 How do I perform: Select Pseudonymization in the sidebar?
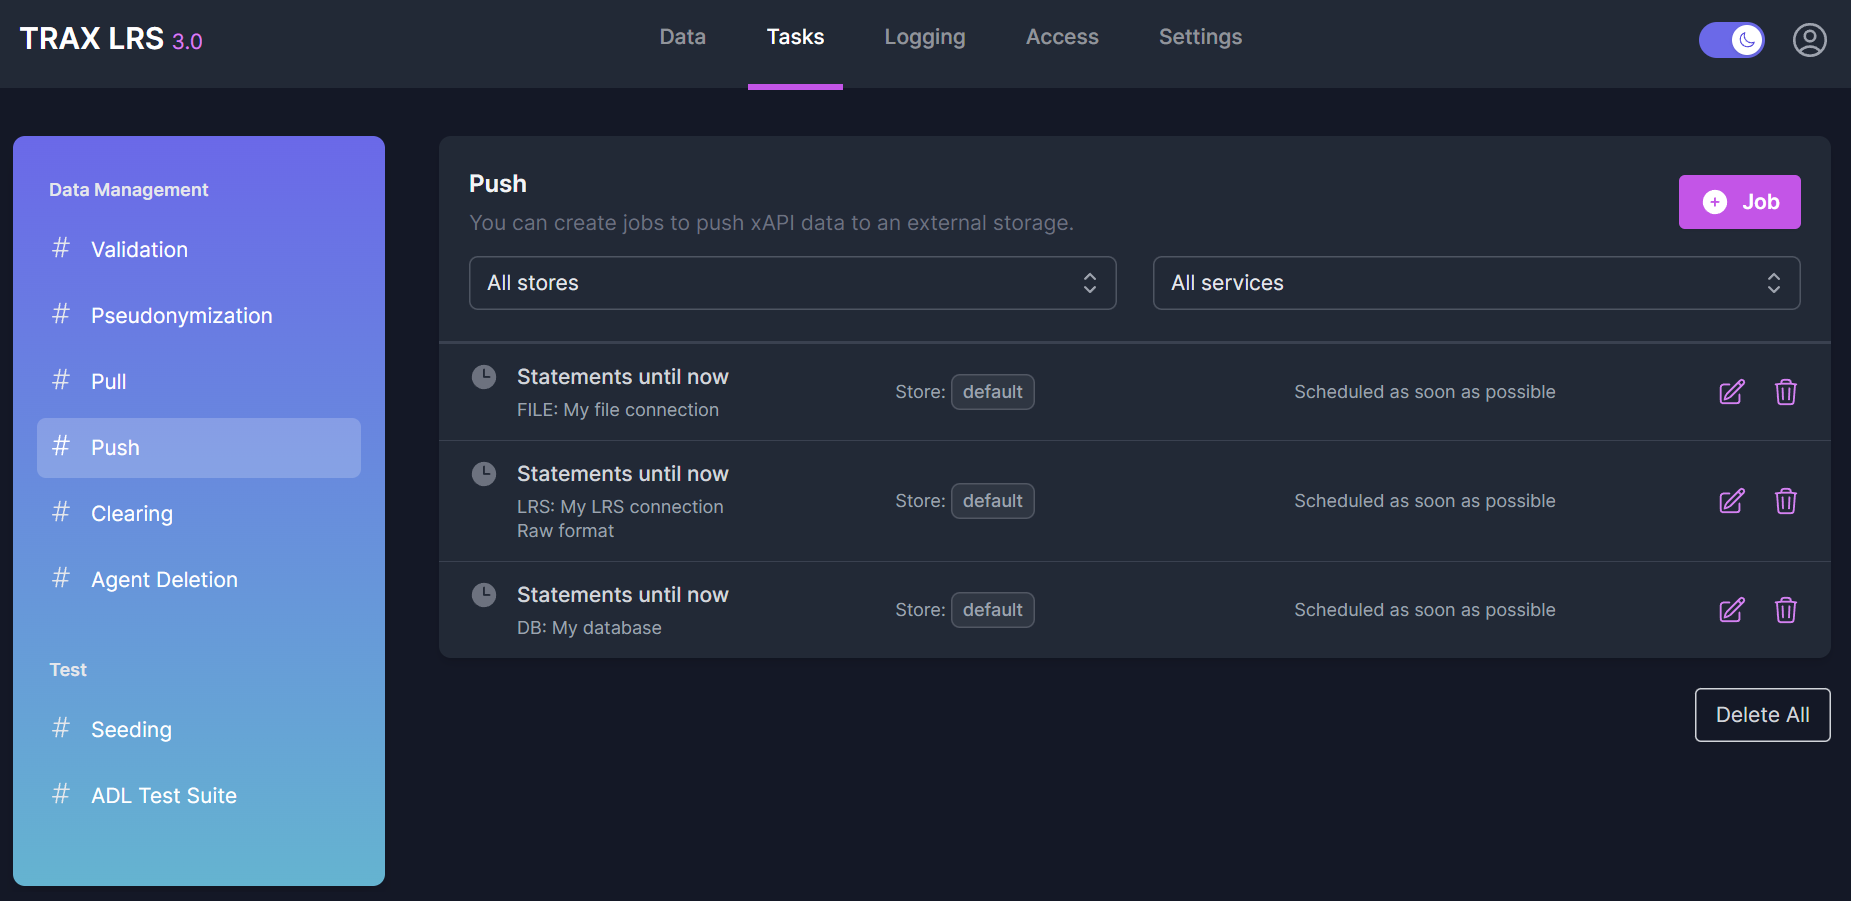tap(181, 316)
